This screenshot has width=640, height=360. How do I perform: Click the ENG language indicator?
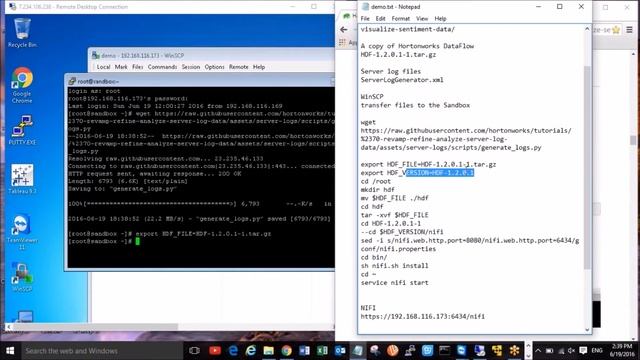coord(597,351)
